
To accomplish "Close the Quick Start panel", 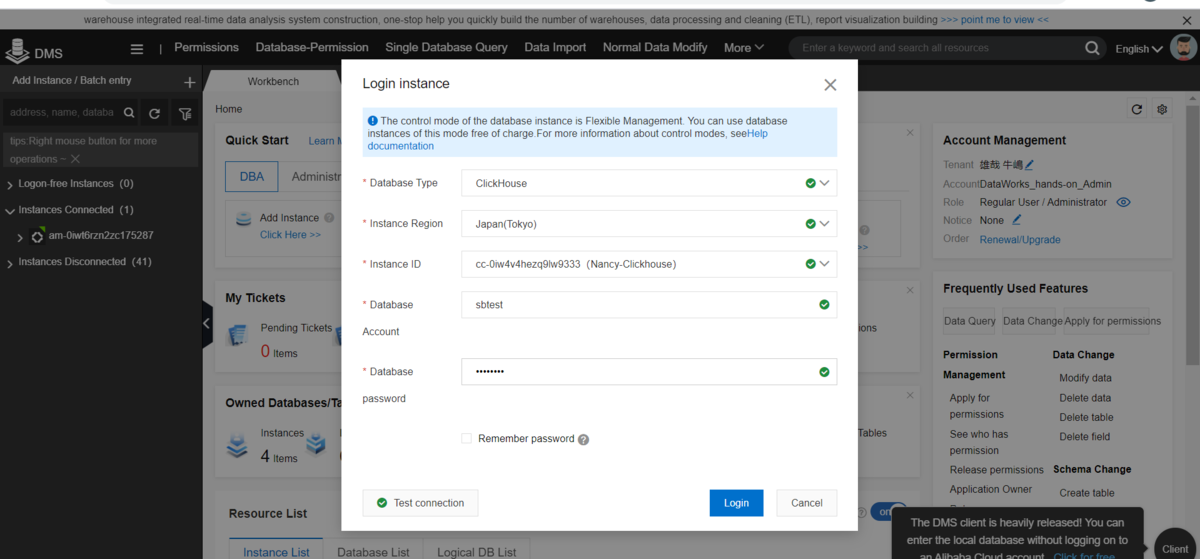I will tap(910, 132).
